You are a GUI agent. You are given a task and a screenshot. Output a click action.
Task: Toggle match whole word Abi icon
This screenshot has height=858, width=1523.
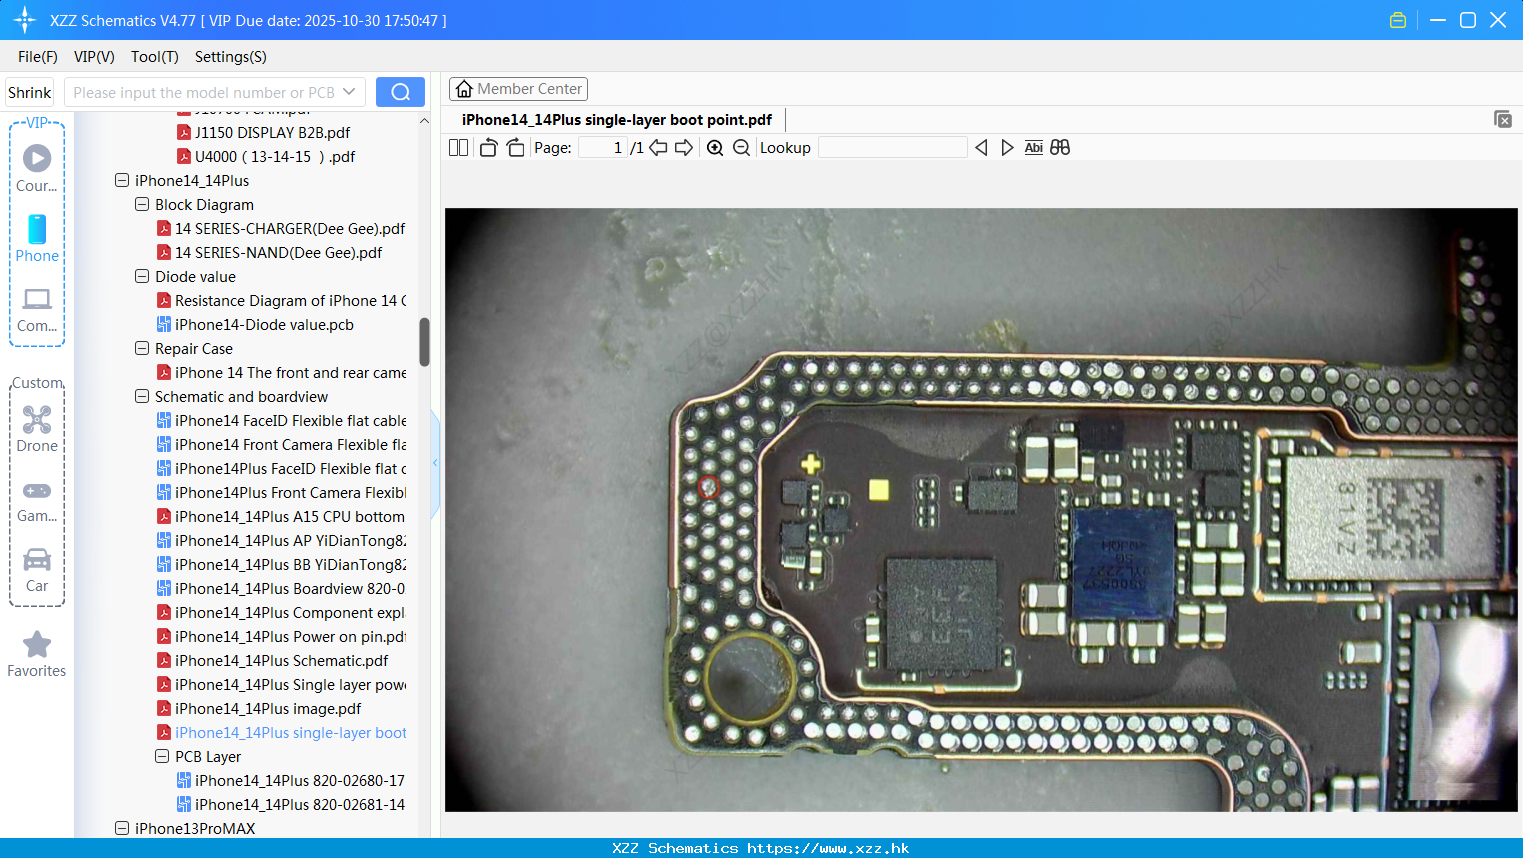click(x=1034, y=148)
